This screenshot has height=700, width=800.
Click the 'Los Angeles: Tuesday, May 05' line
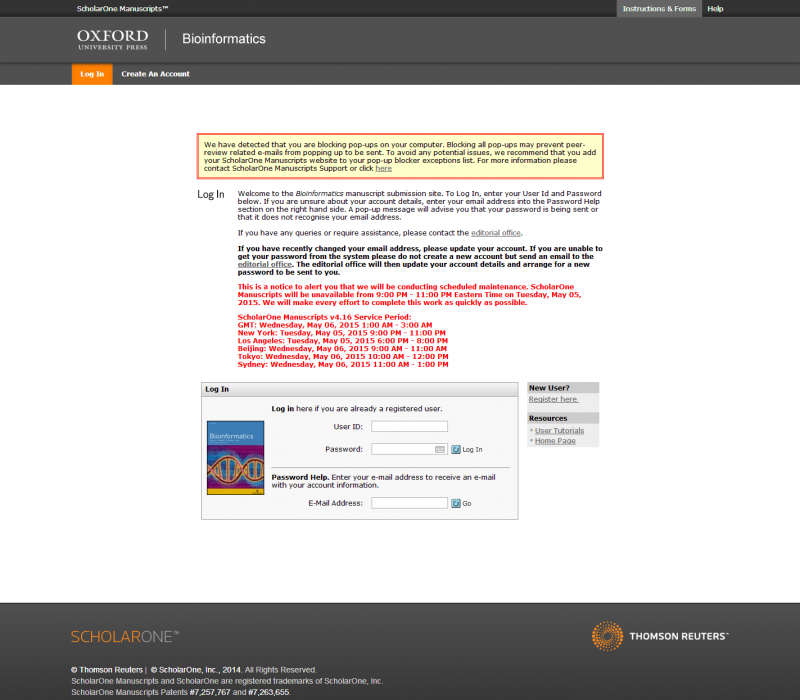(342, 341)
